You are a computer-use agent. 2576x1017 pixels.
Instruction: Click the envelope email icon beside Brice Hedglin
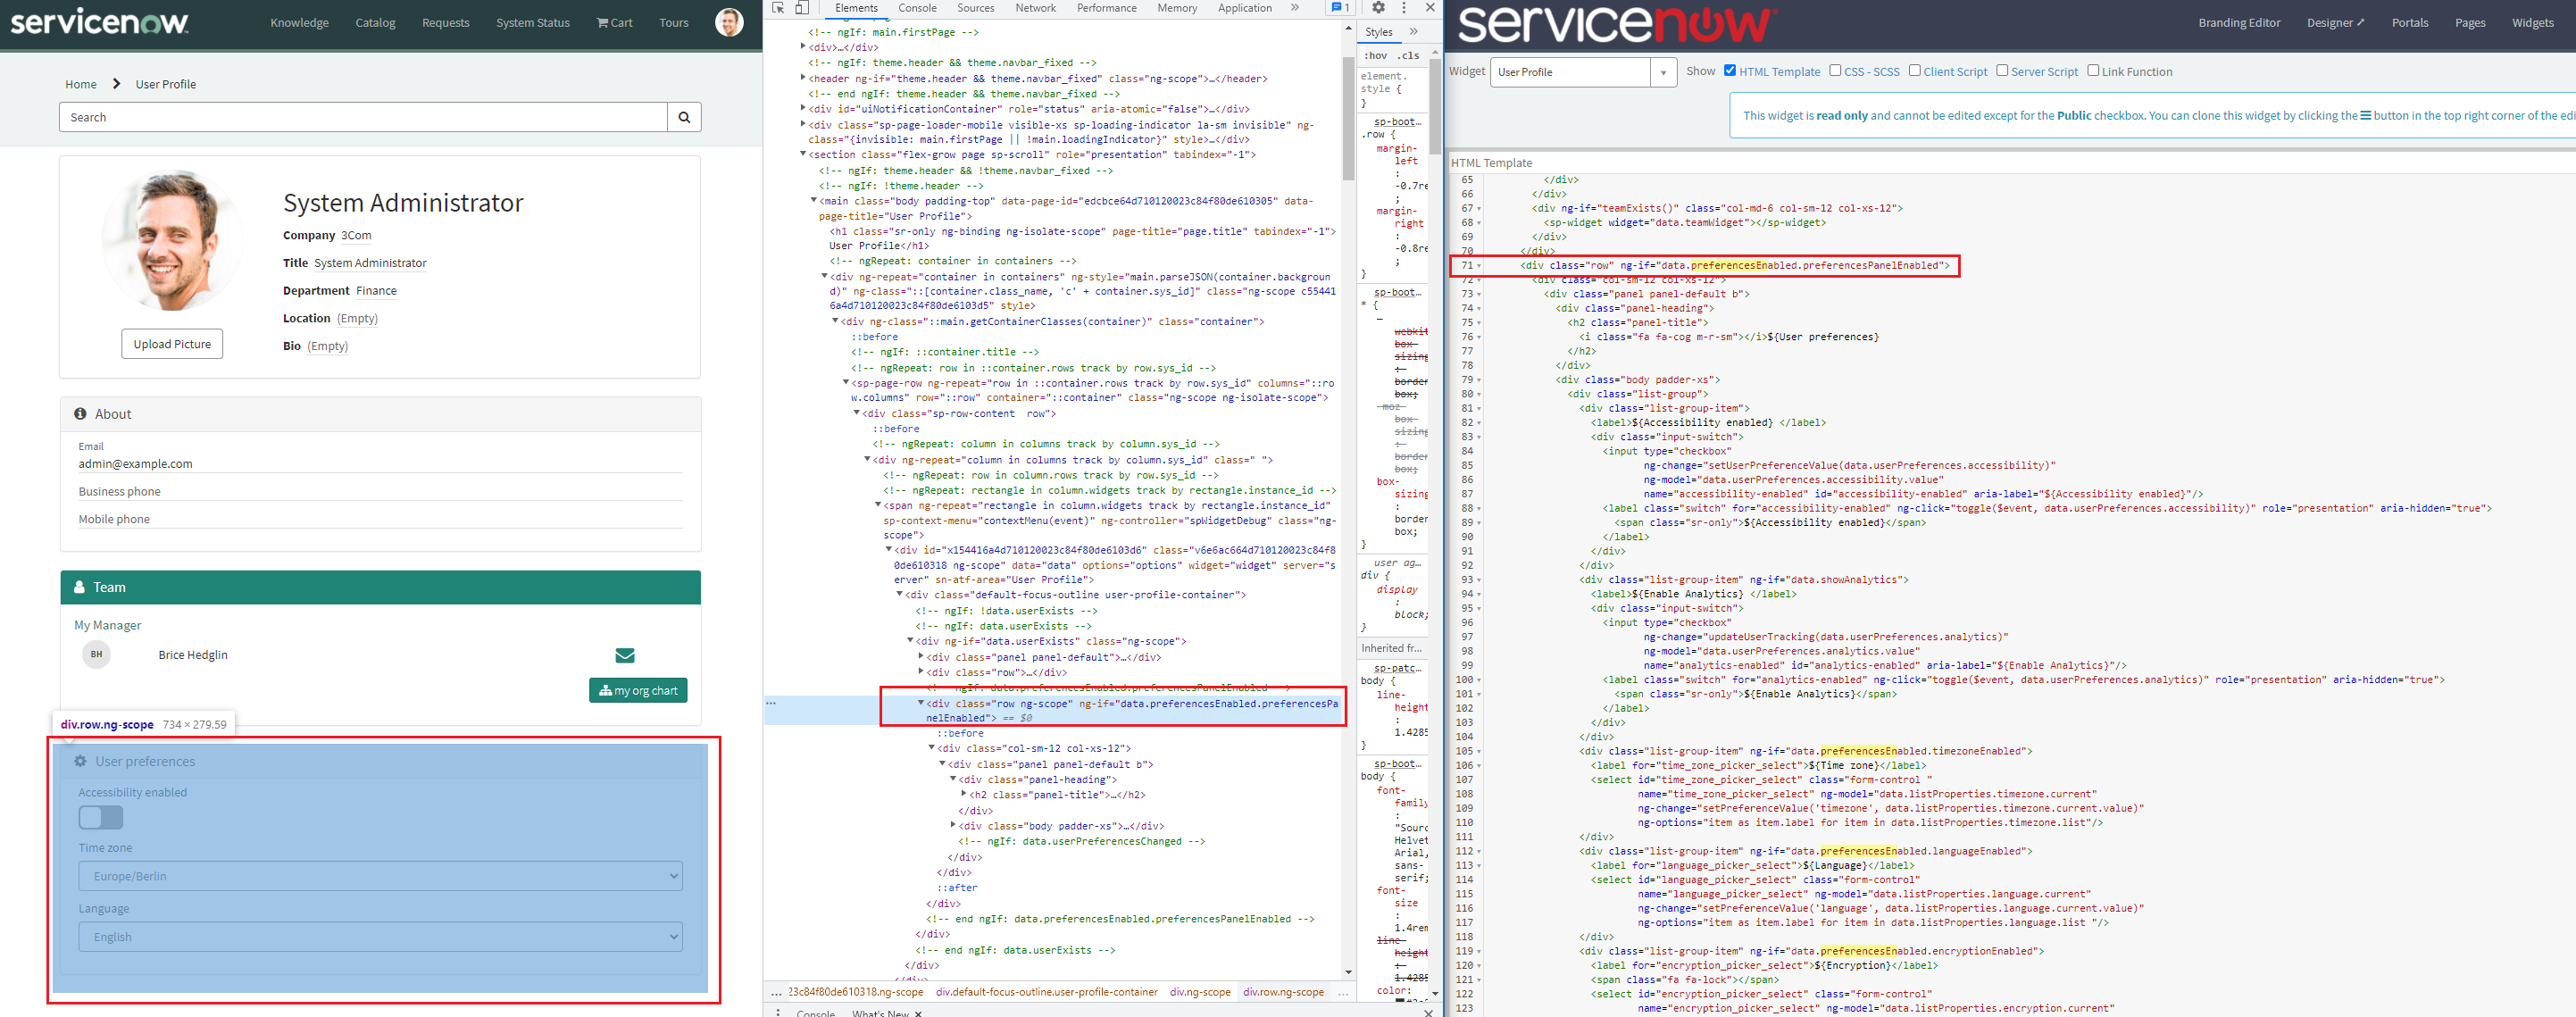point(625,655)
